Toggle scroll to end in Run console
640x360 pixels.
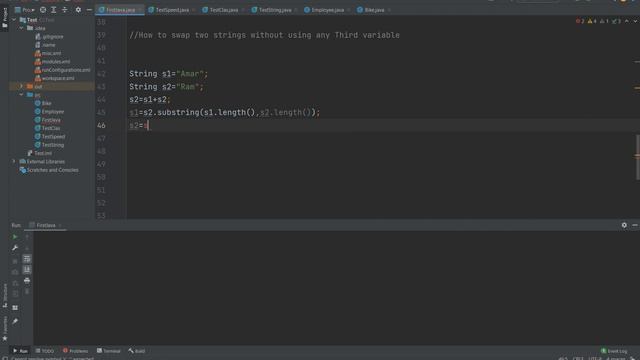27,270
